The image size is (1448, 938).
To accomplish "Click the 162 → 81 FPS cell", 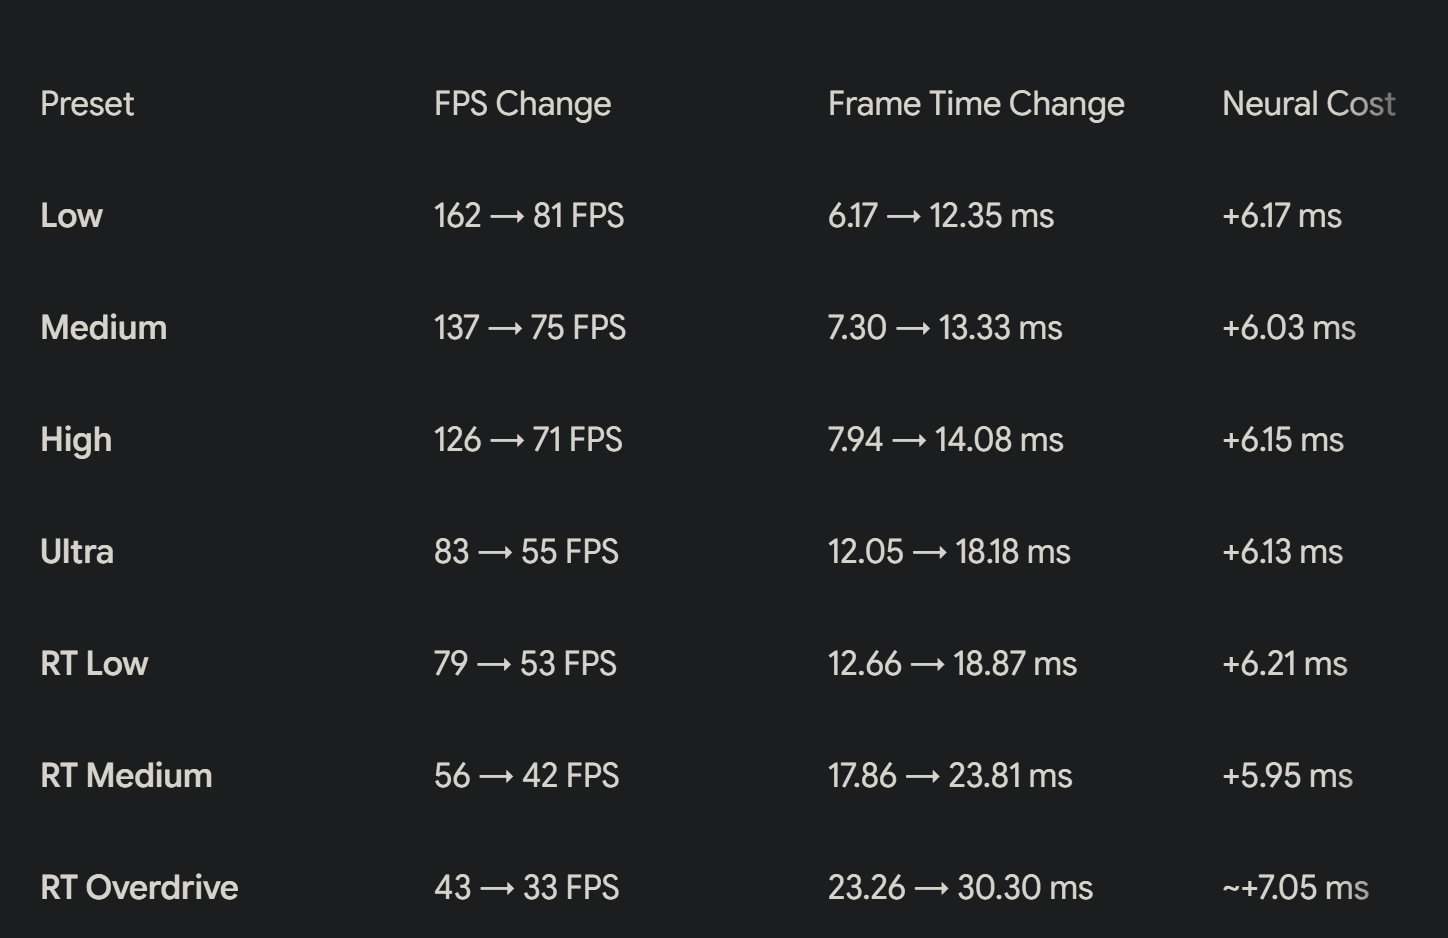I will click(529, 216).
